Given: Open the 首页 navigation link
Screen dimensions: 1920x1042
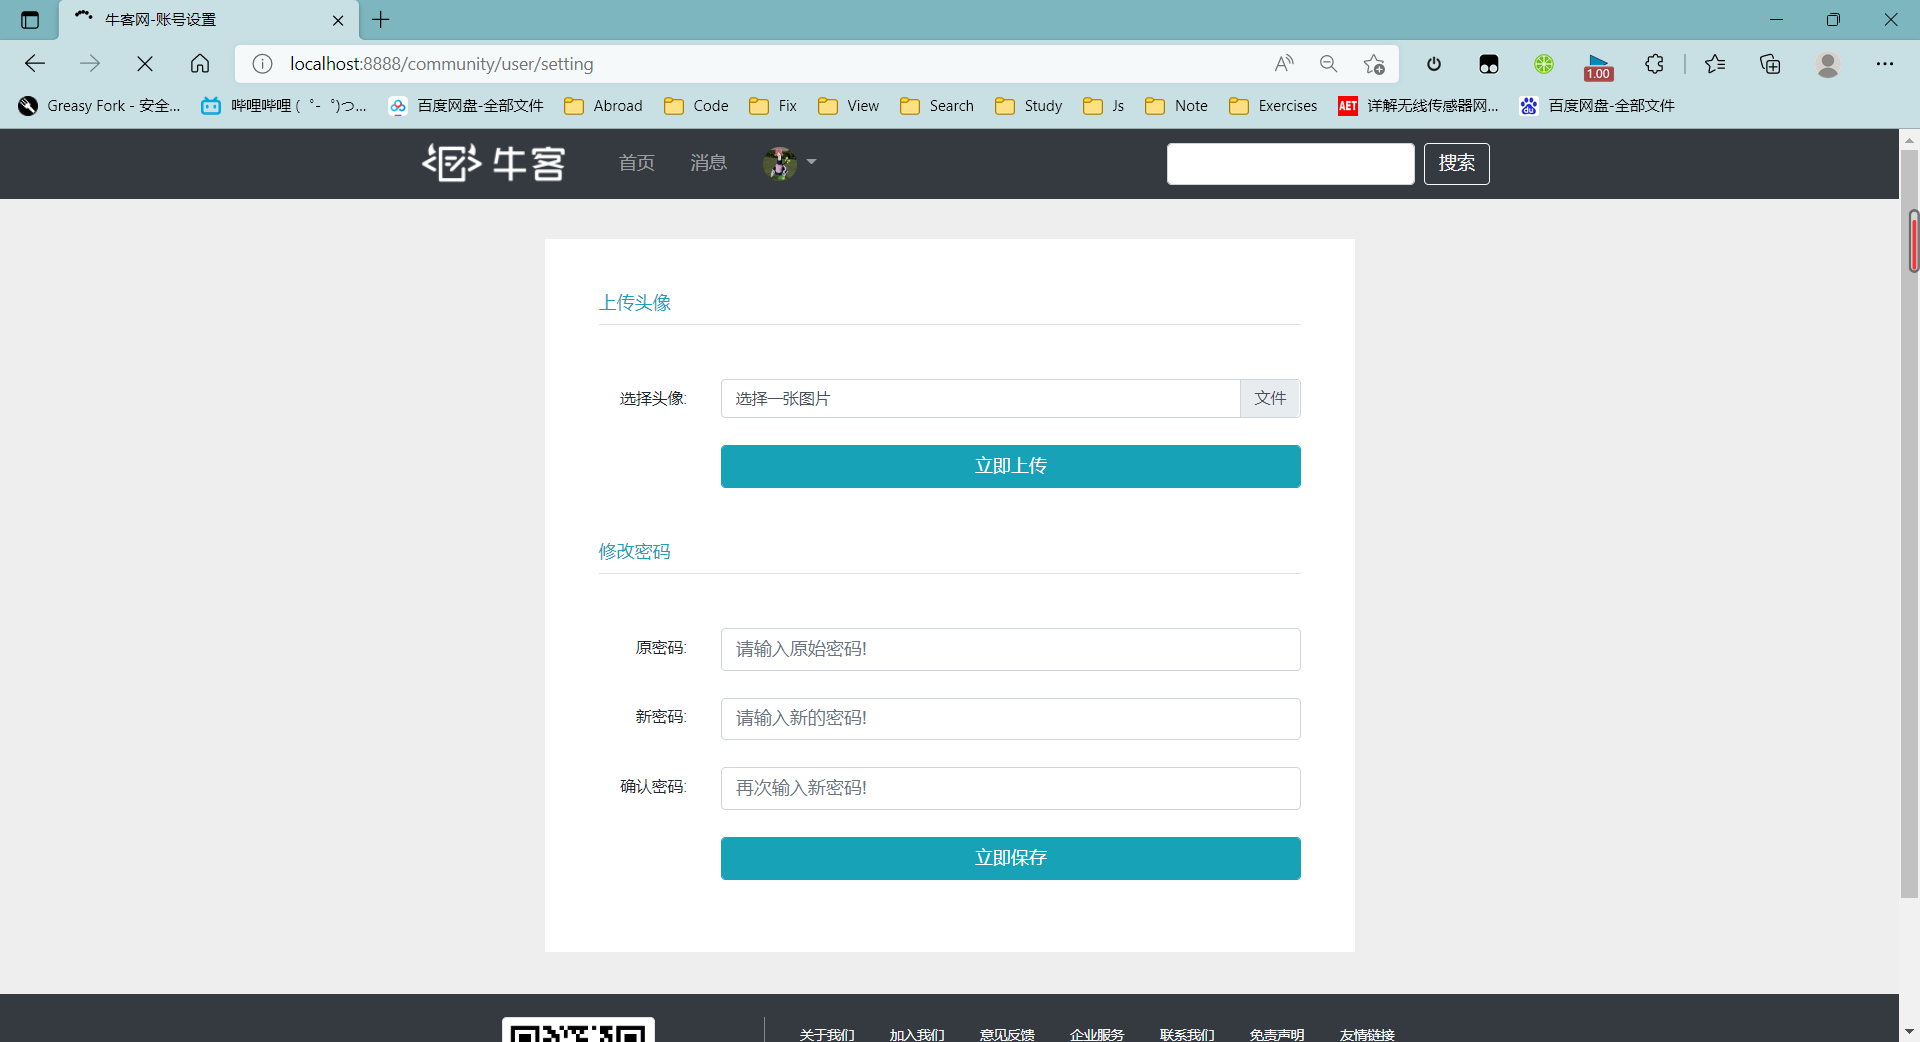Looking at the screenshot, I should [636, 163].
